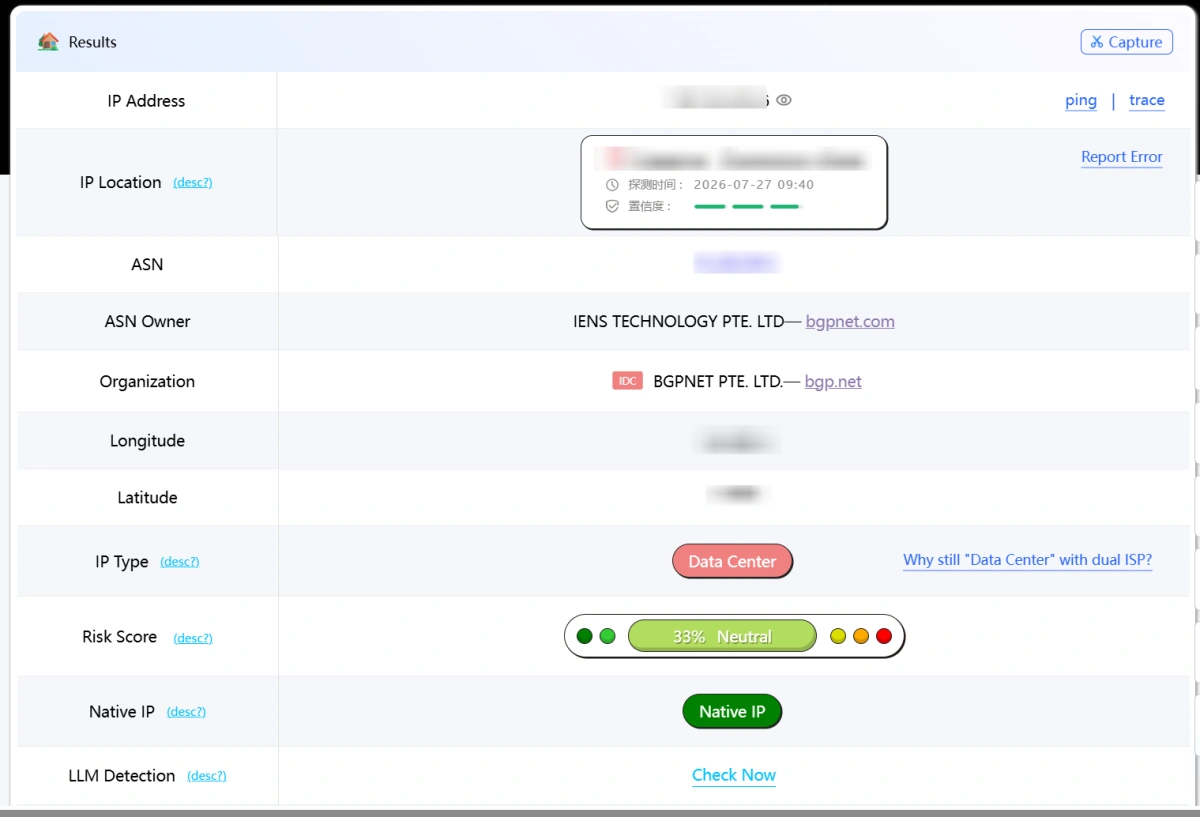Click the 33% Neutral risk score bar
The image size is (1200, 817).
coord(722,636)
